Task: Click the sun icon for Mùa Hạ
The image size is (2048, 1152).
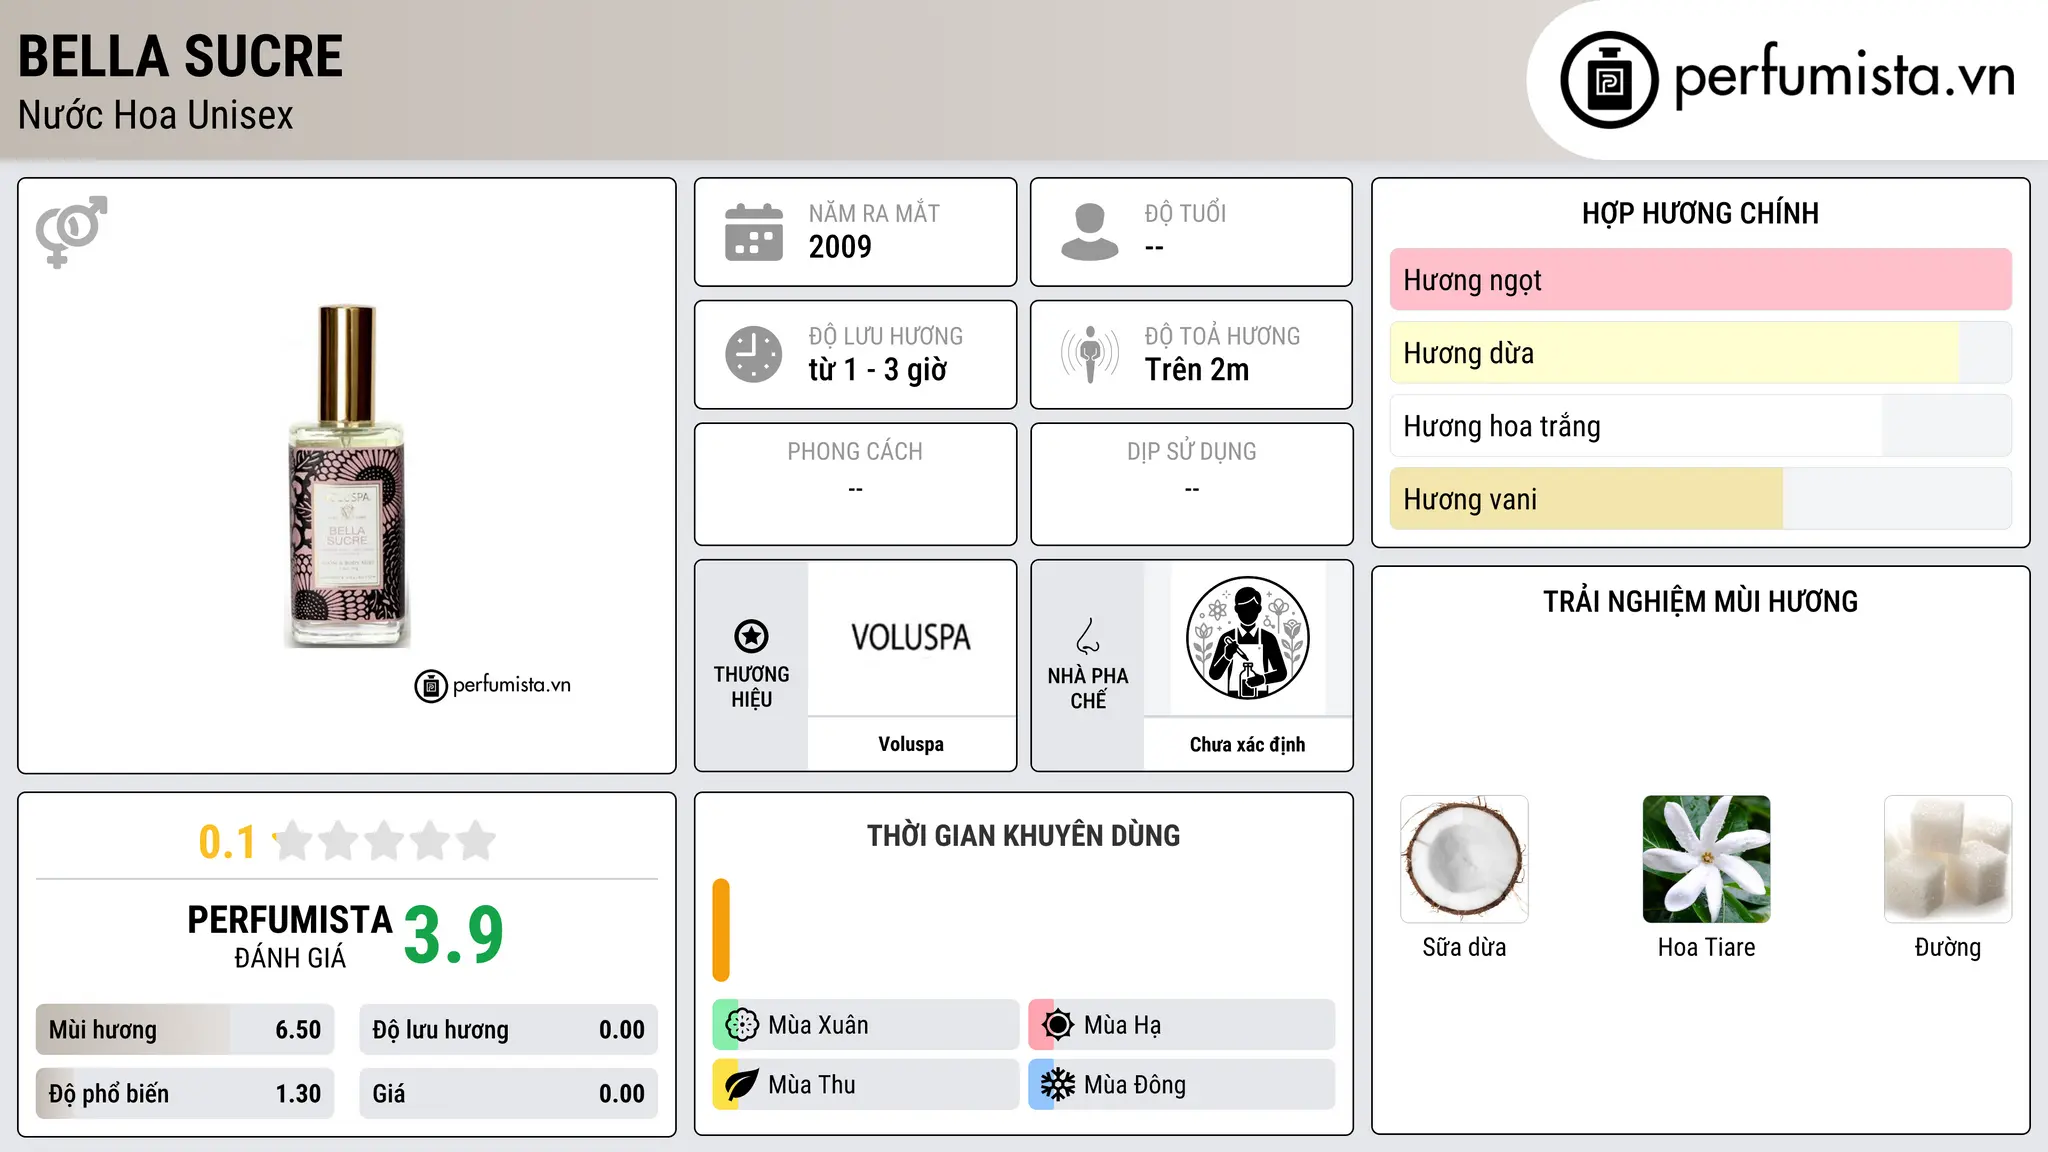Action: pyautogui.click(x=1058, y=1025)
